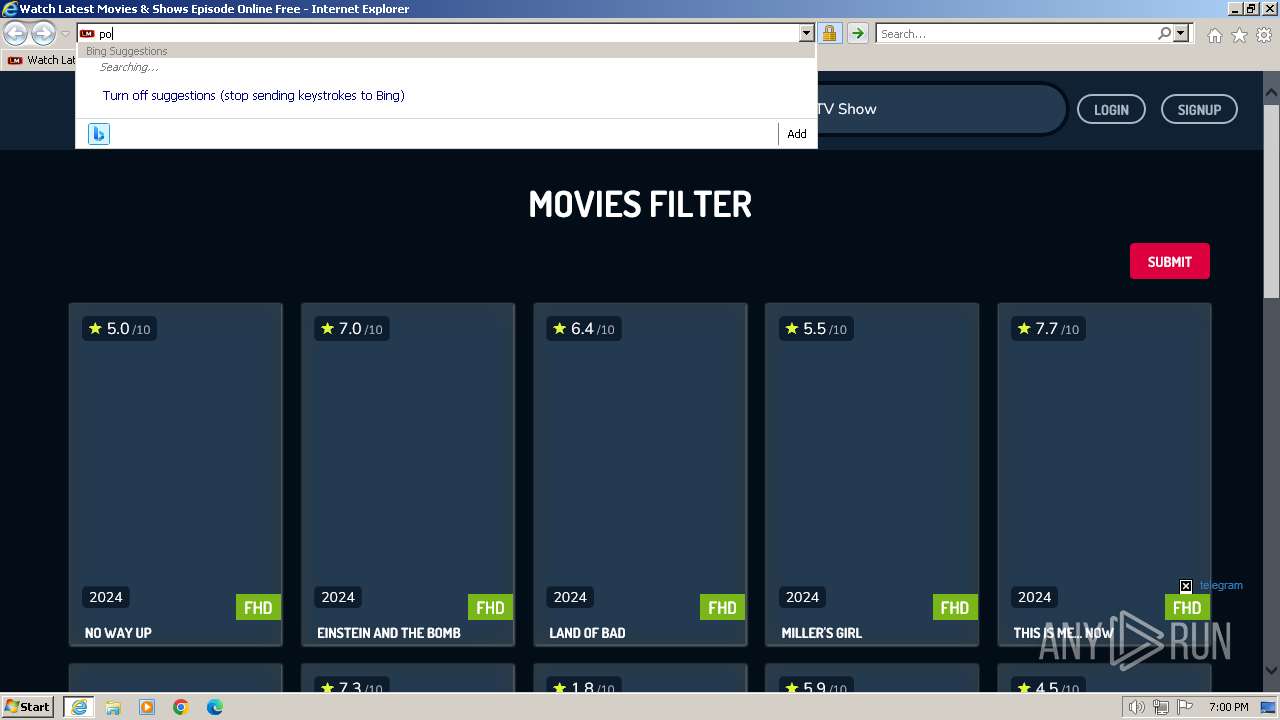Viewport: 1280px width, 720px height.
Task: Open the recent pages dropdown beside Forward
Action: coord(65,34)
